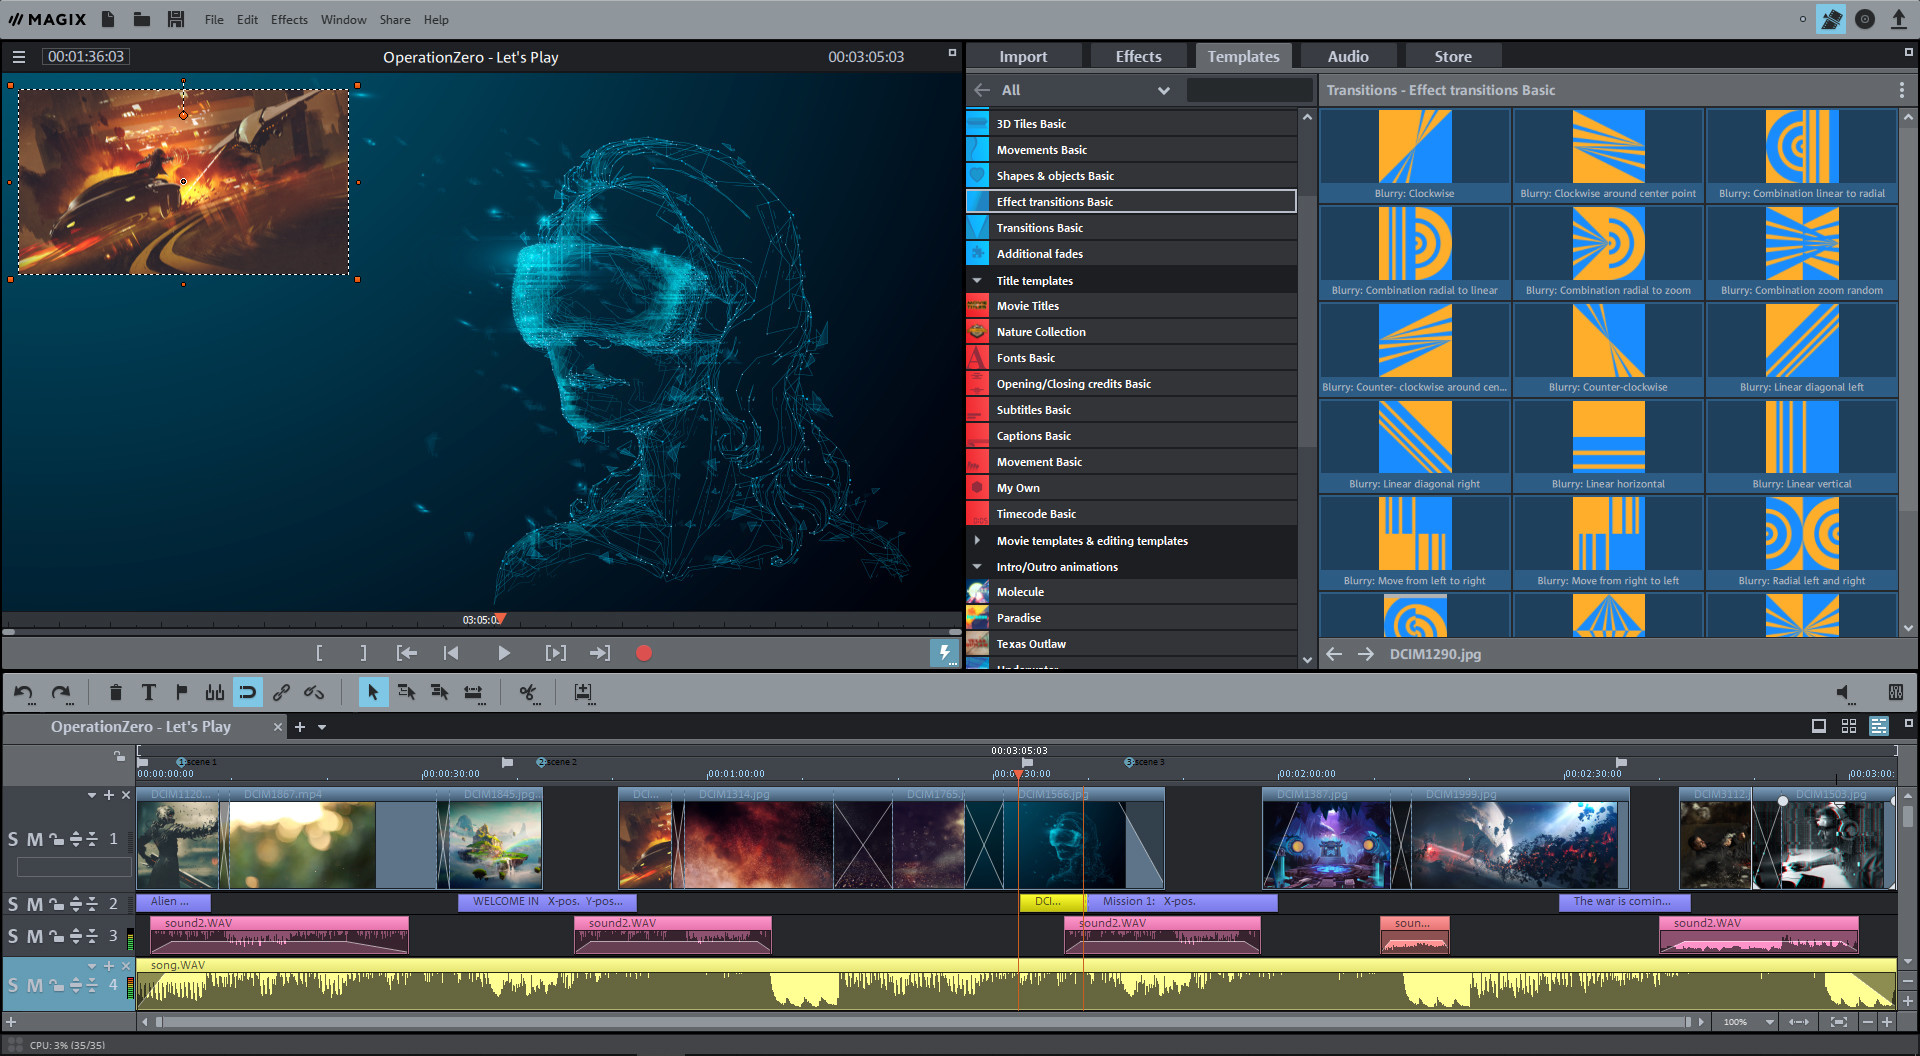Select the magnet snap tool
Viewport: 1920px width, 1056px height.
click(x=247, y=692)
